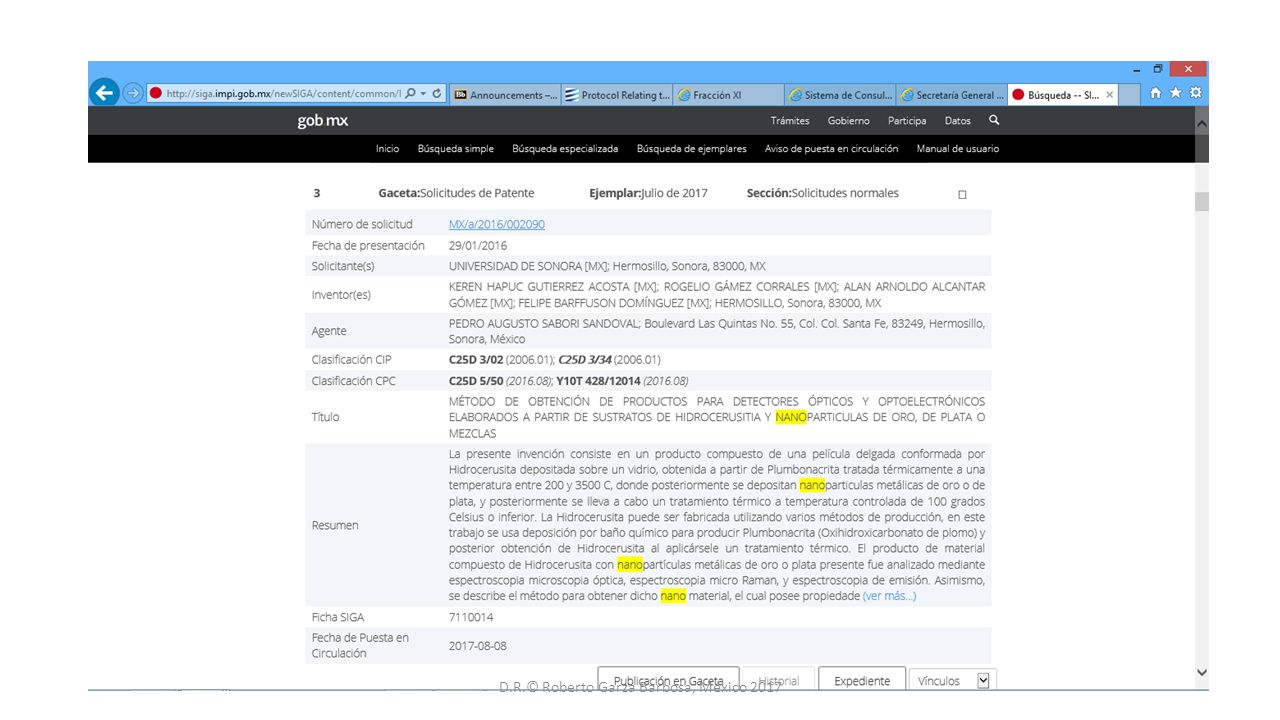1280x720 pixels.
Task: Switch to the Fracción XI browser tab
Action: click(729, 95)
